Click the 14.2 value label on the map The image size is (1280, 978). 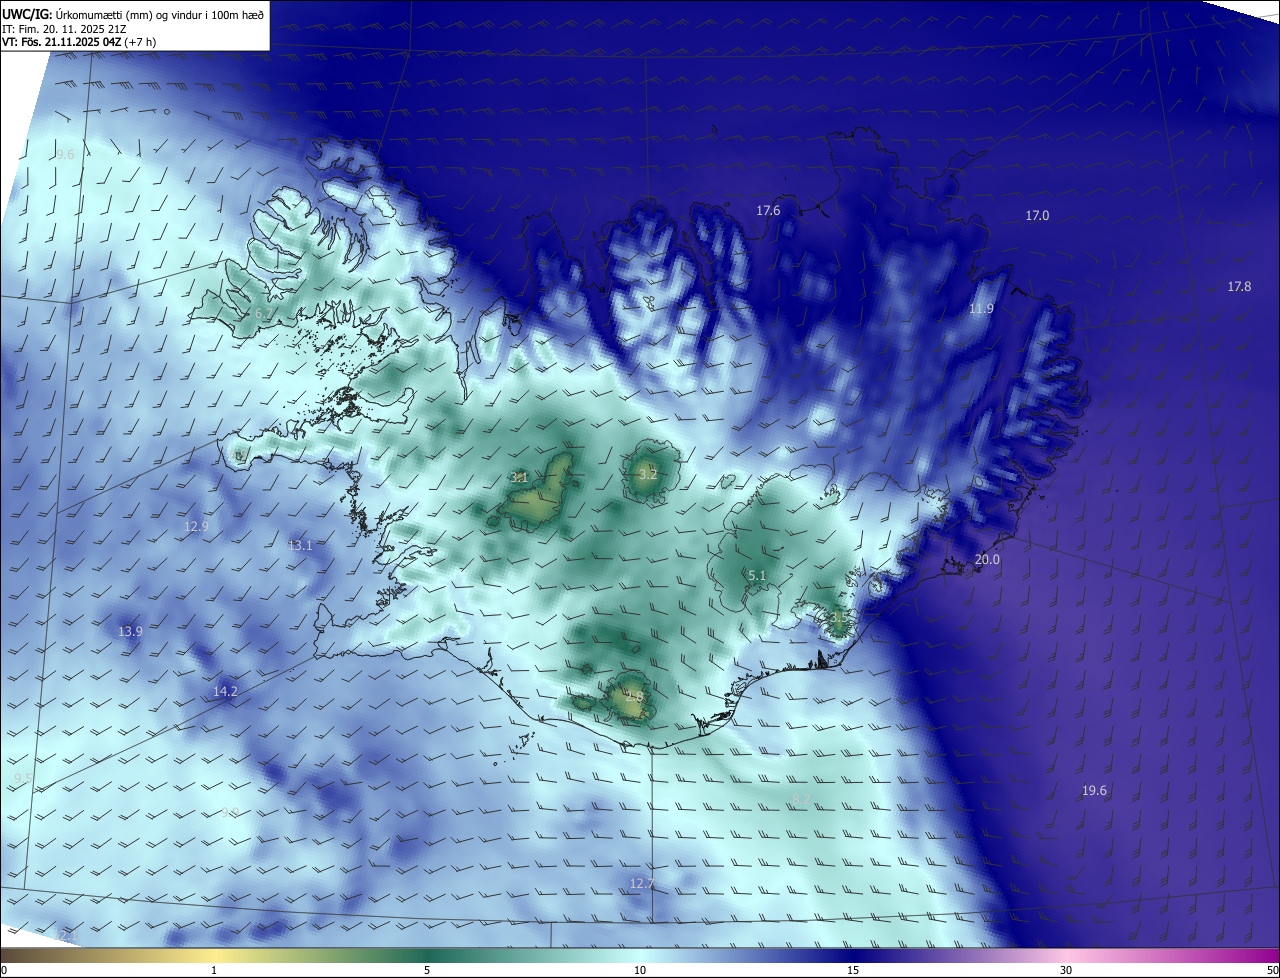225,691
